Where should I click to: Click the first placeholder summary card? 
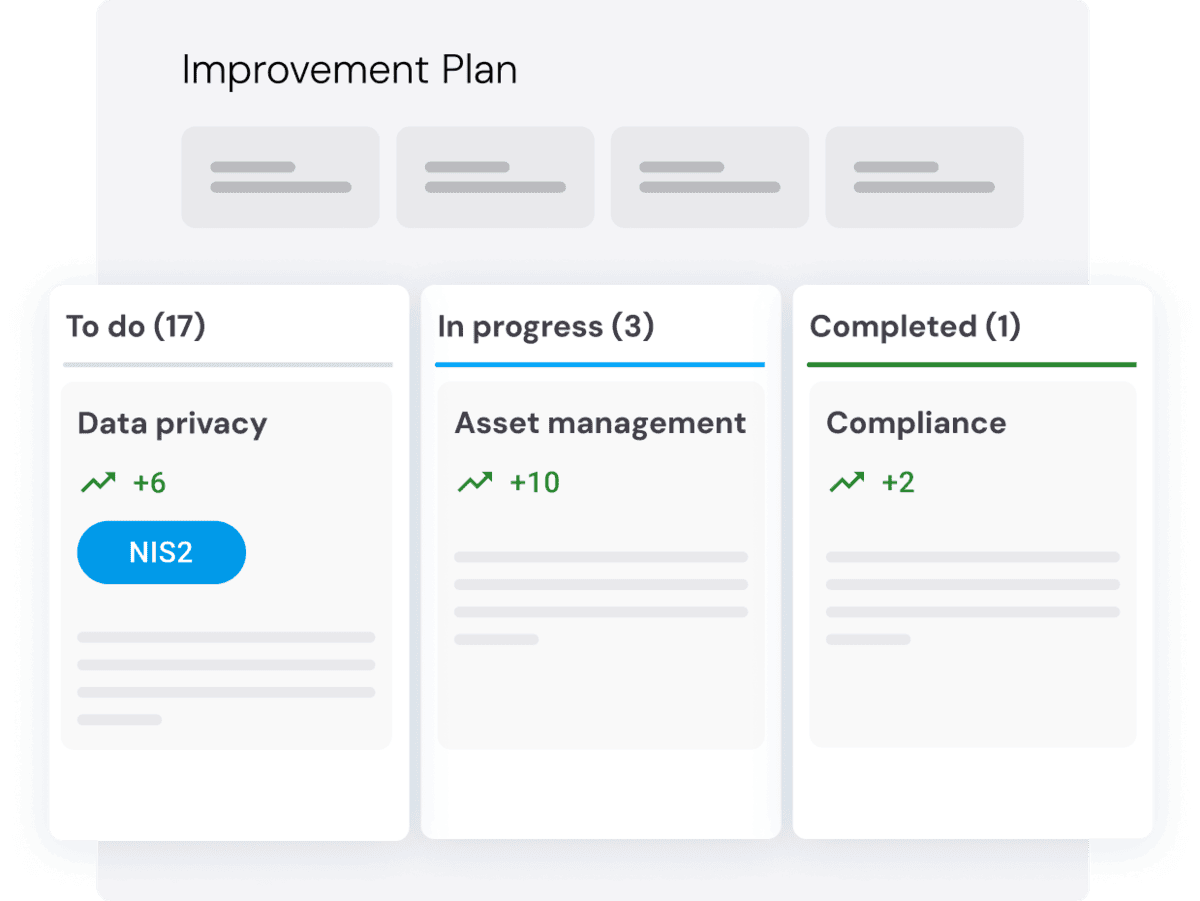pos(280,177)
